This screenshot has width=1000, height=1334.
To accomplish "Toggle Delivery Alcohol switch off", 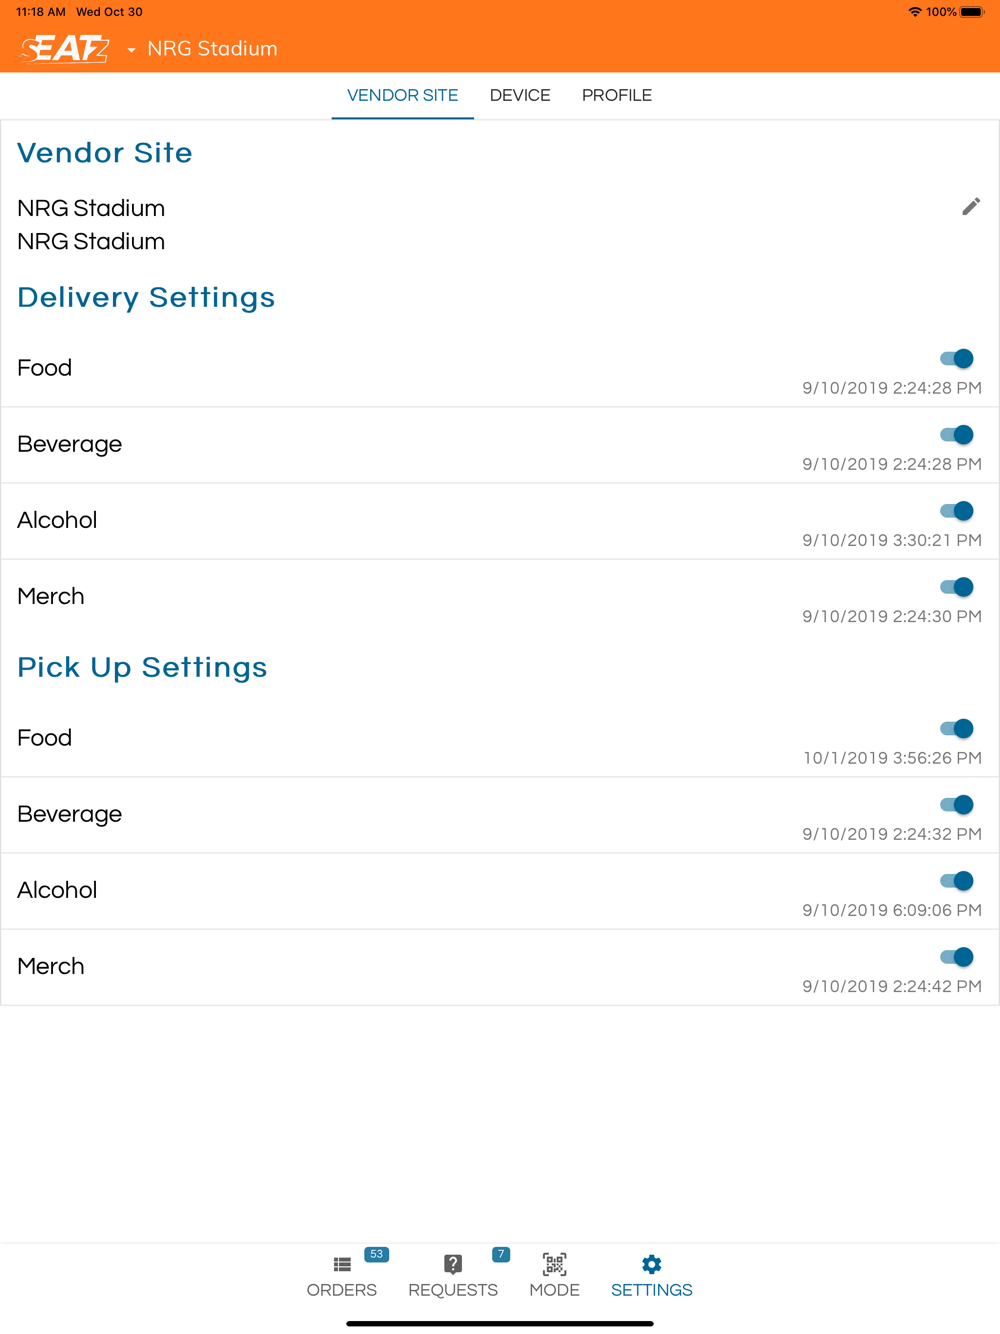I will click(x=957, y=510).
